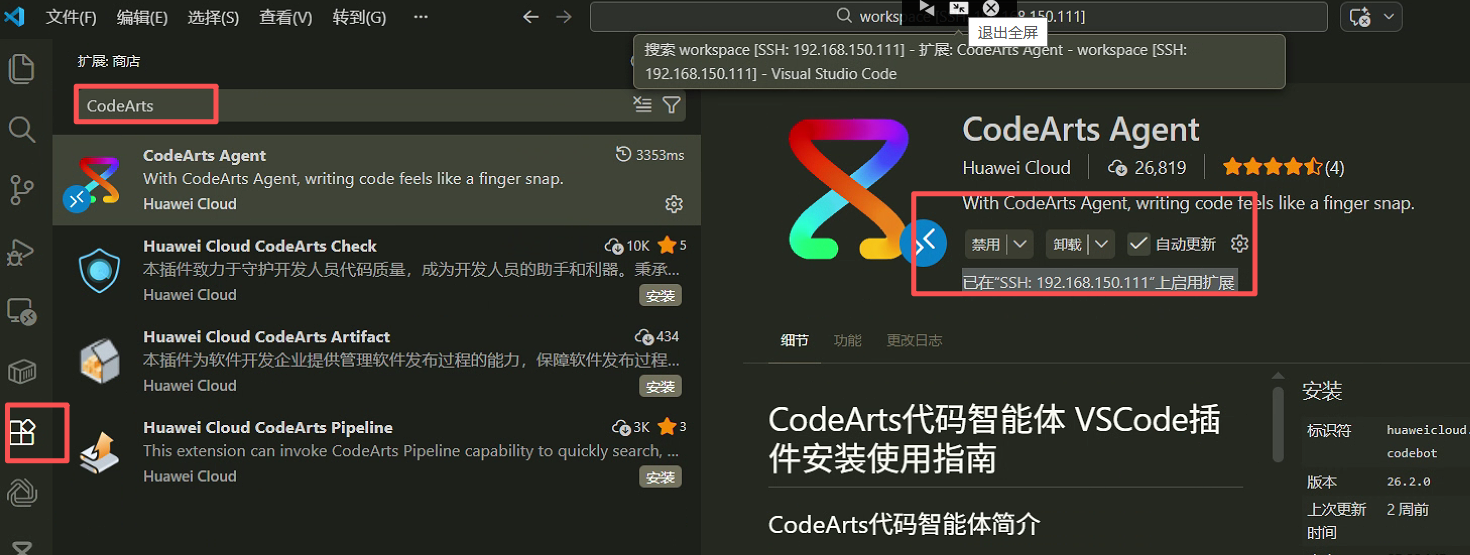
Task: Select Huawei Cloud CodeArts Pipeline entry
Action: (377, 453)
